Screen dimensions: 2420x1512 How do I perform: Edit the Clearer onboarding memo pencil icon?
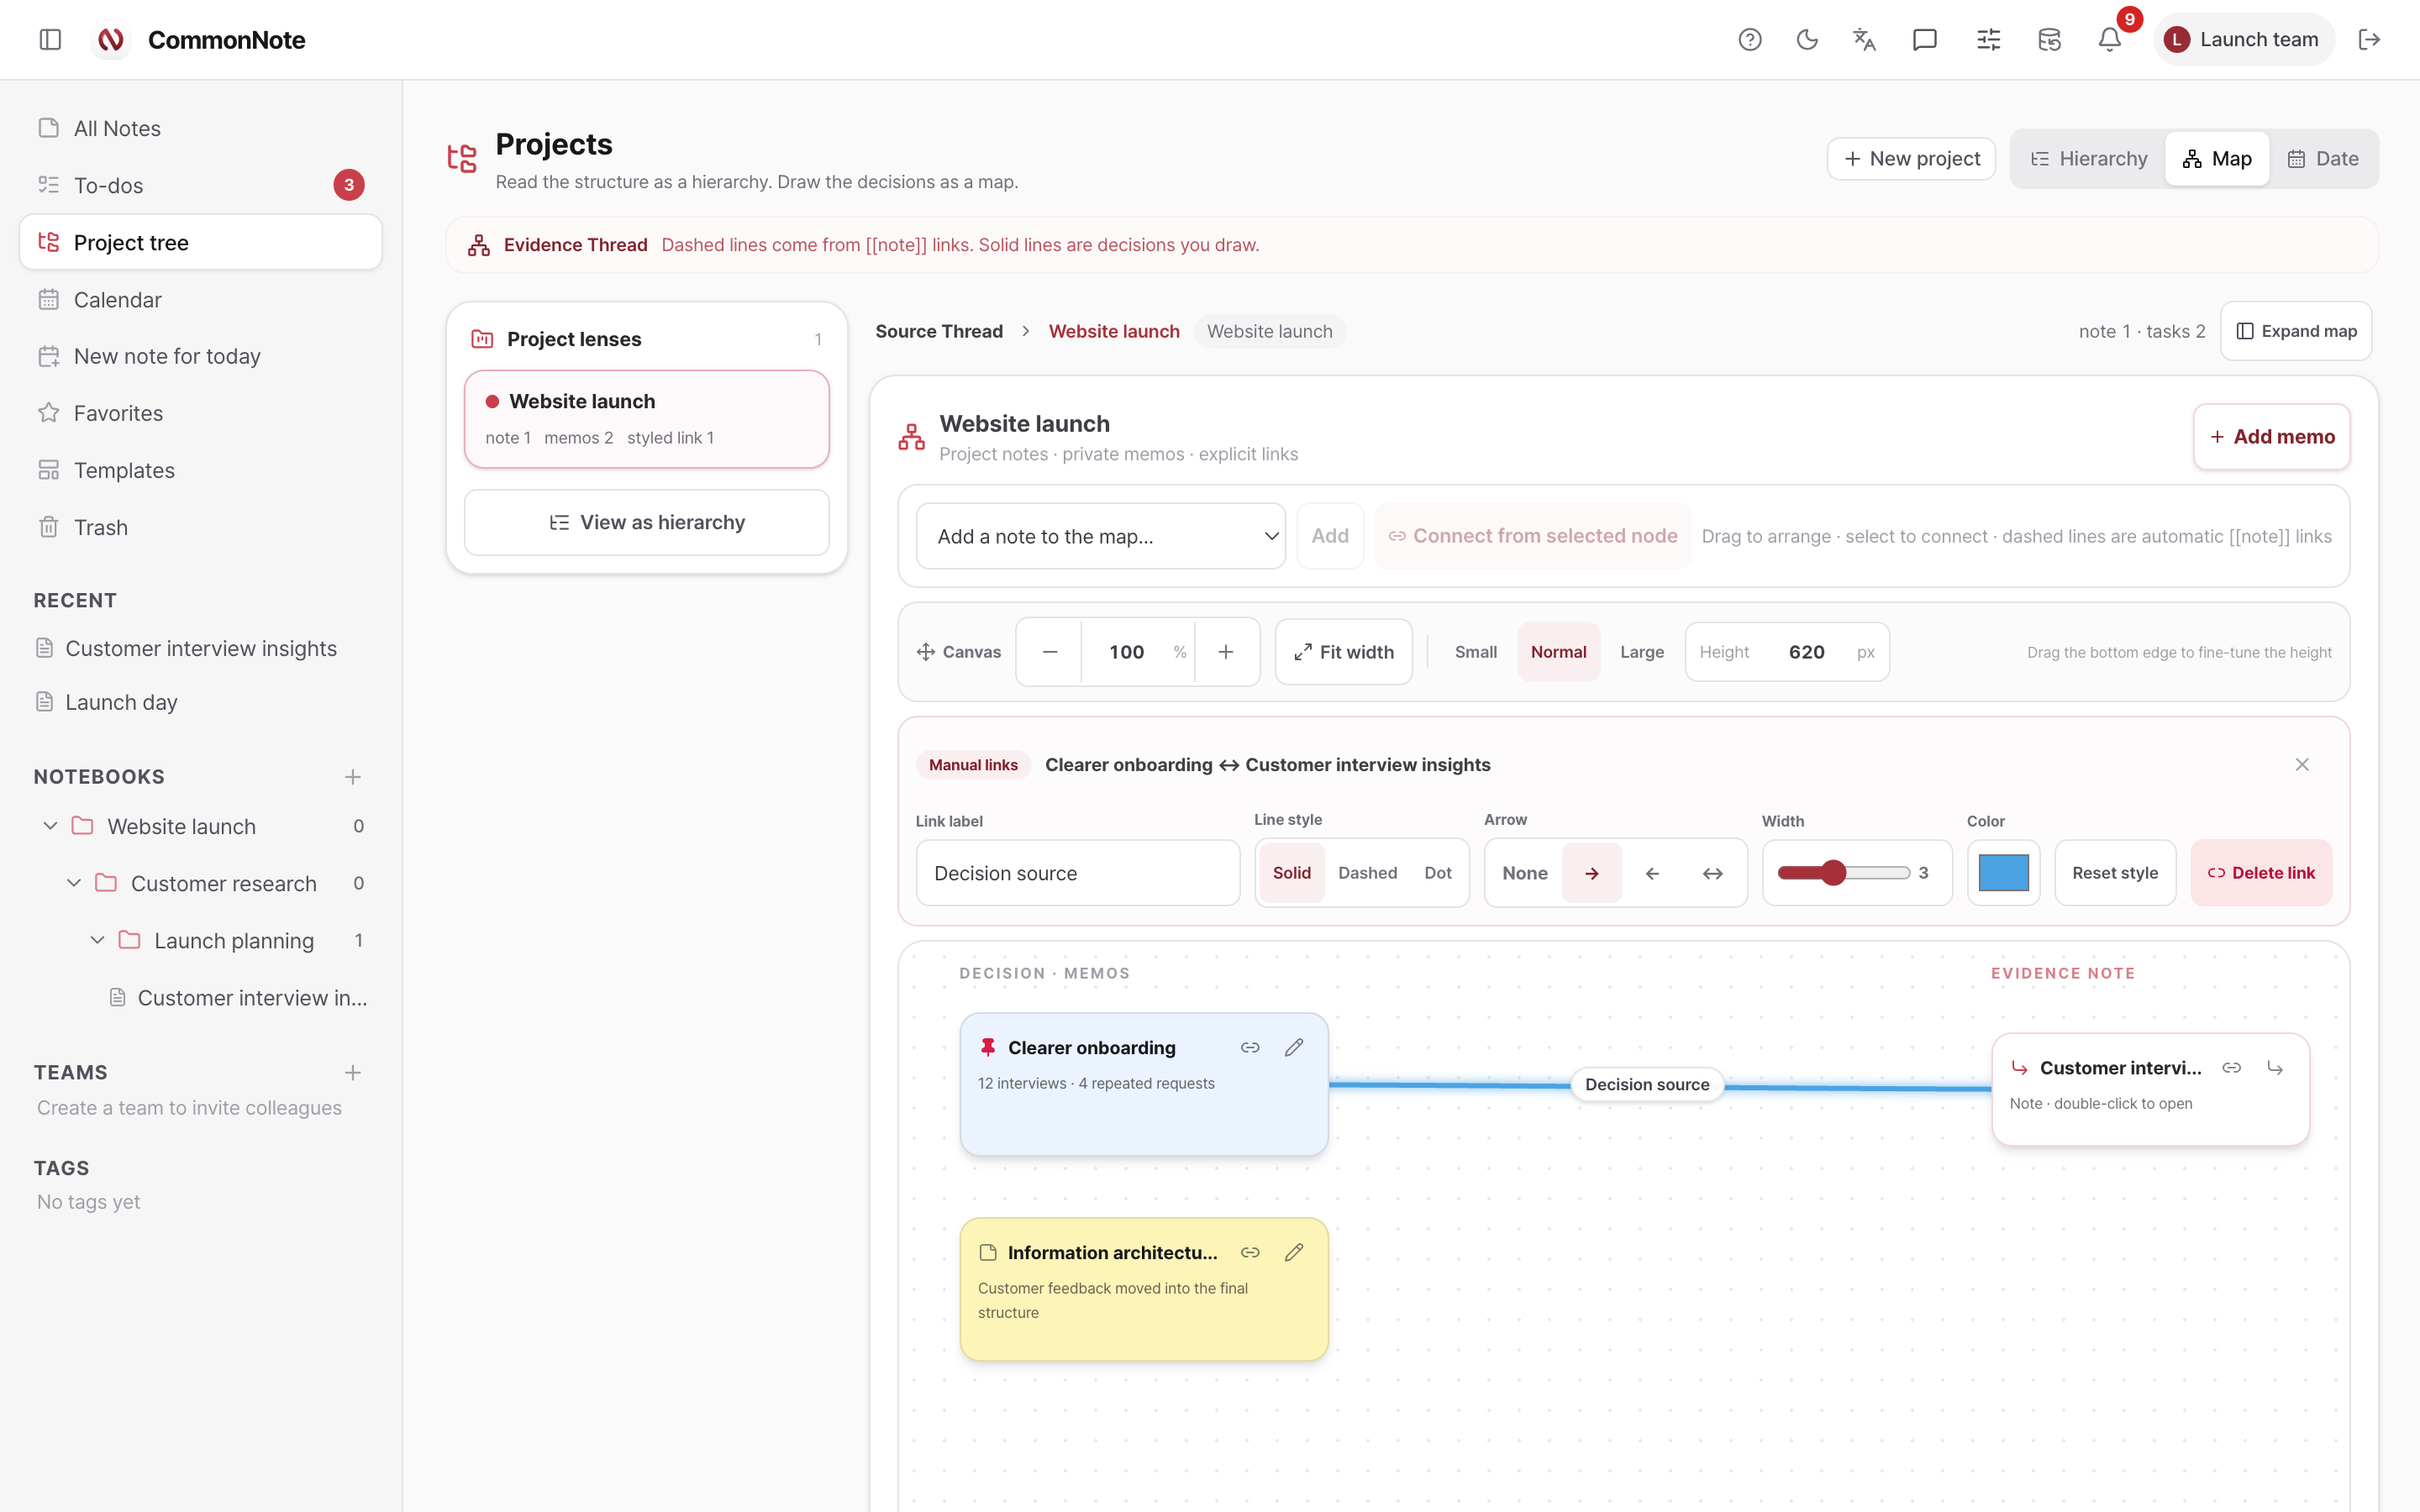(1294, 1048)
